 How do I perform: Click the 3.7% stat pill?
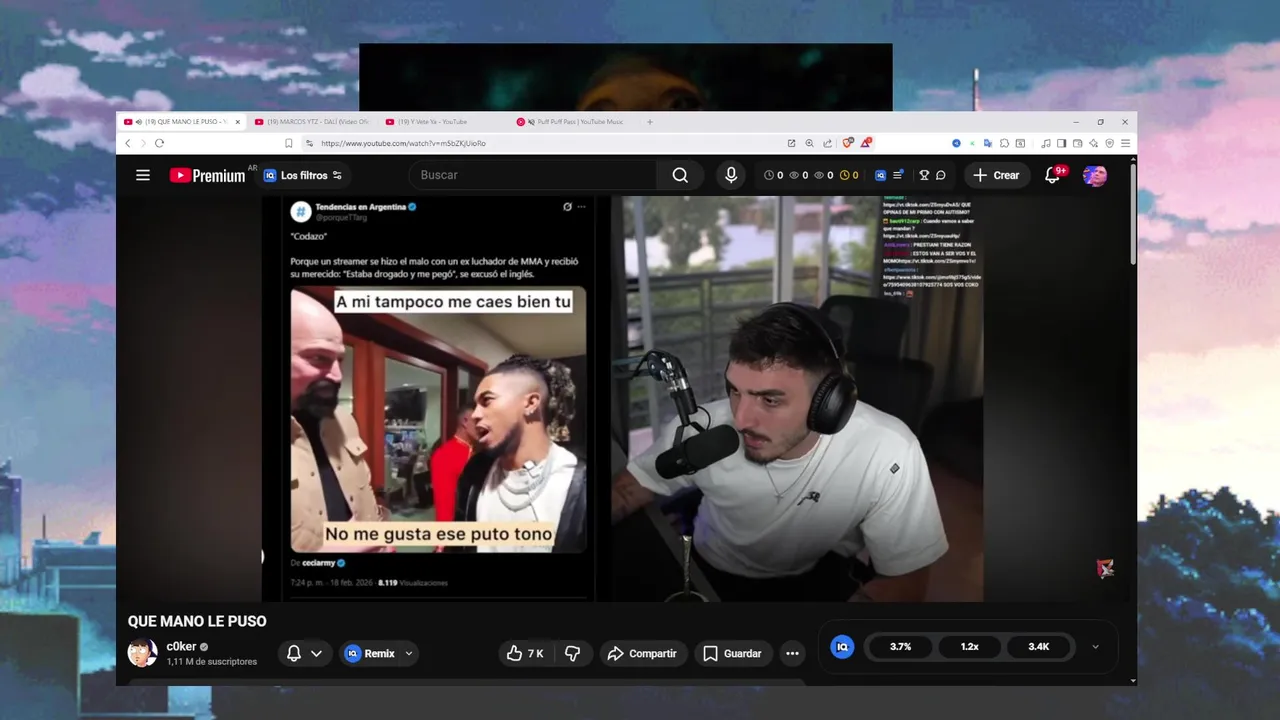[x=900, y=647]
